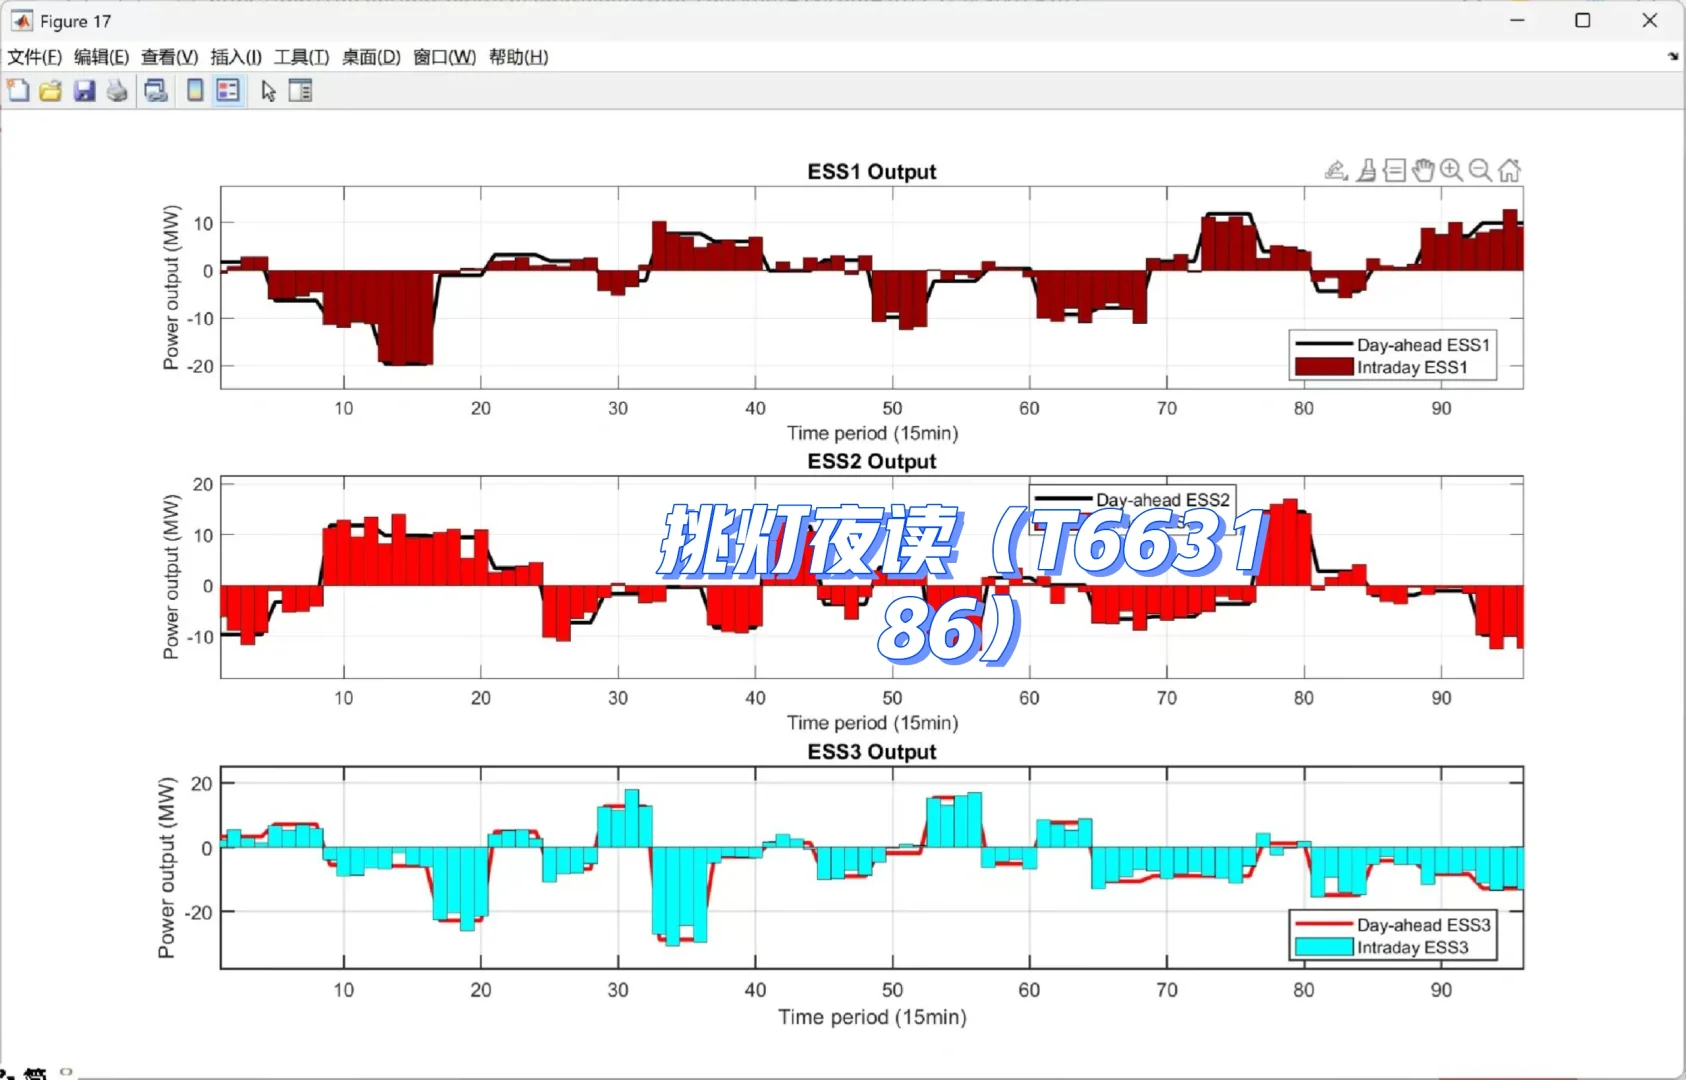This screenshot has height=1080, width=1686.
Task: Open the 插入(I) menu
Action: 236,57
